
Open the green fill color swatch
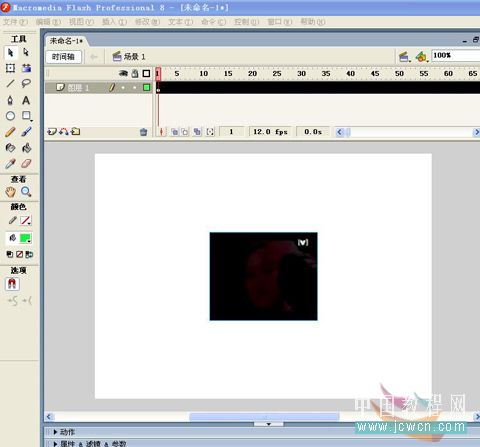(26, 238)
